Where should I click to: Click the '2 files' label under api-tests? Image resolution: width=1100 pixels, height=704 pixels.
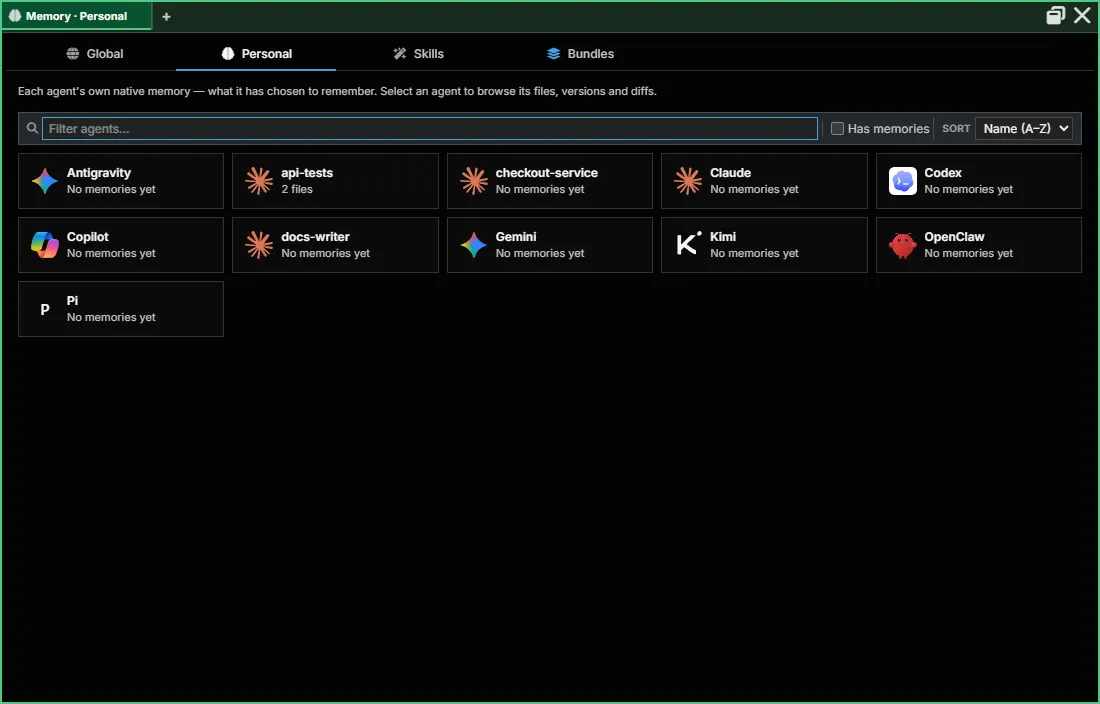(x=297, y=189)
